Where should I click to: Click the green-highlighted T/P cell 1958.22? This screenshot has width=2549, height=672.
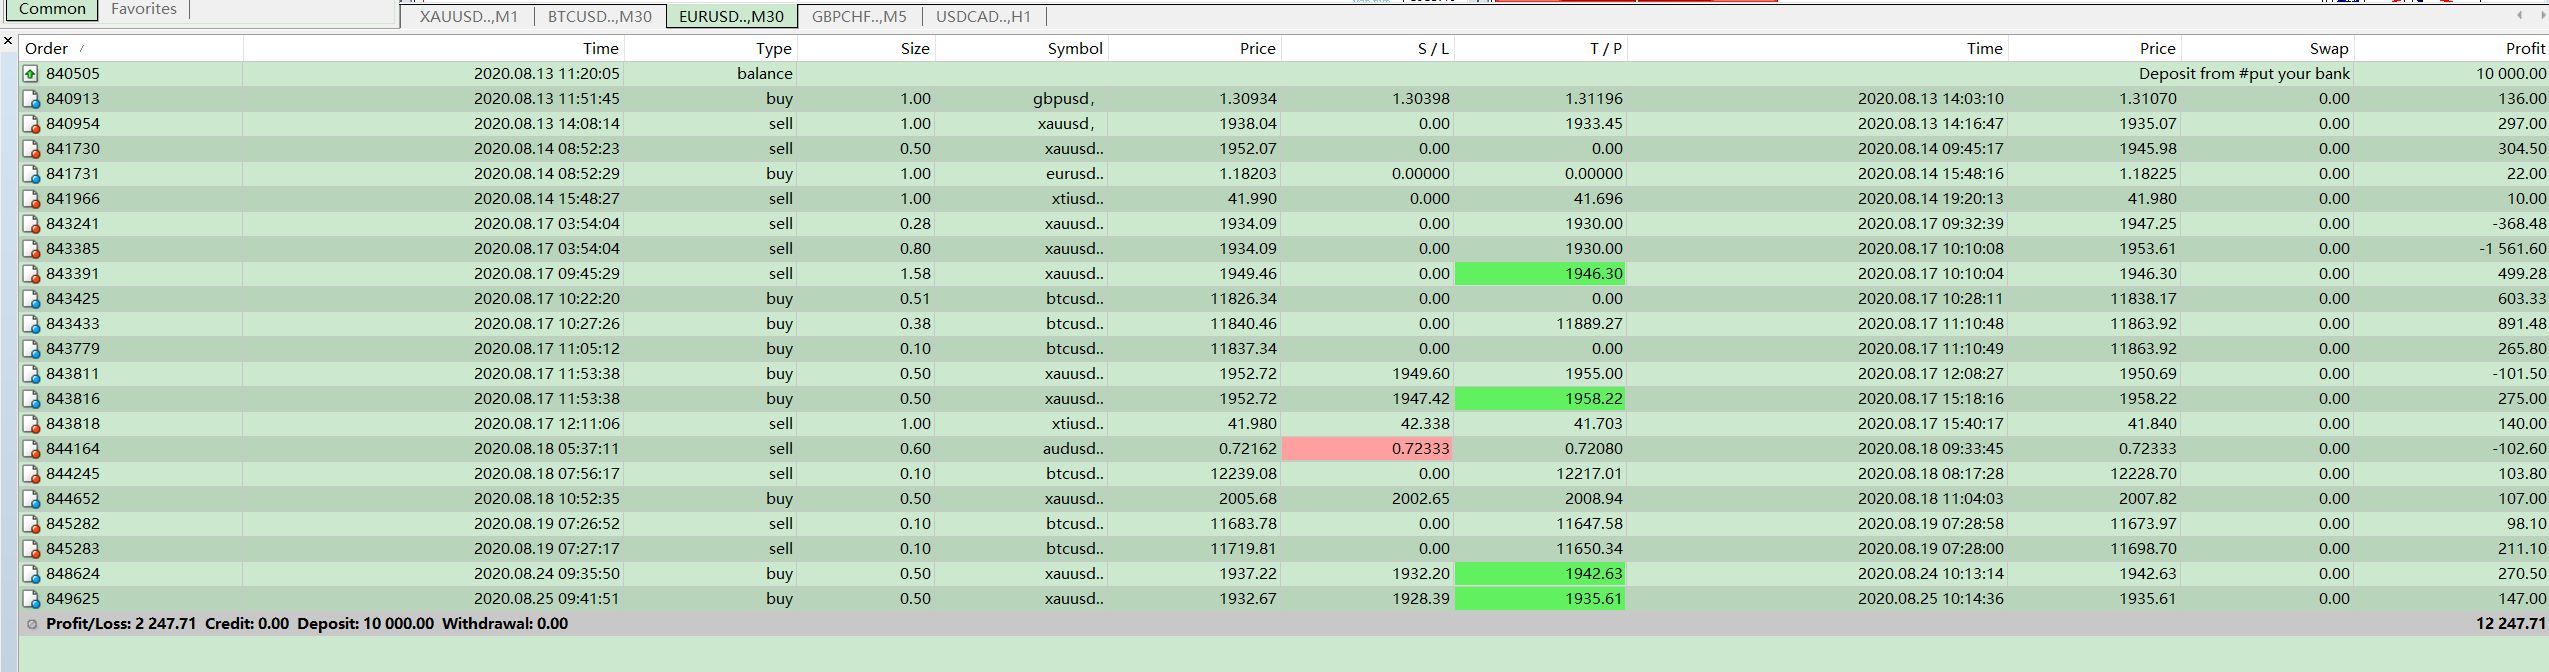1540,399
